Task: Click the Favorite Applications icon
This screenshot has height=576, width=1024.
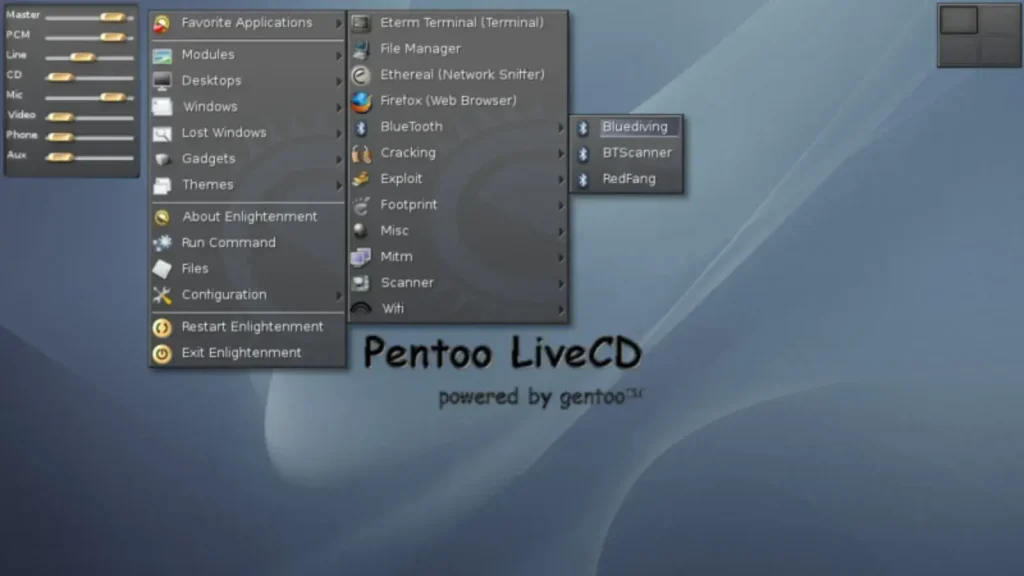Action: 162,24
